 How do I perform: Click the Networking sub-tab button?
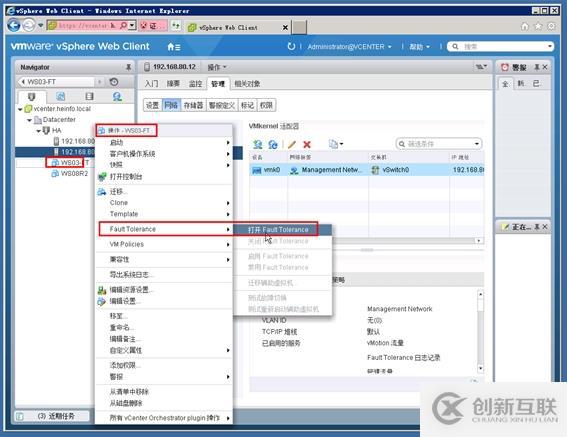(171, 105)
